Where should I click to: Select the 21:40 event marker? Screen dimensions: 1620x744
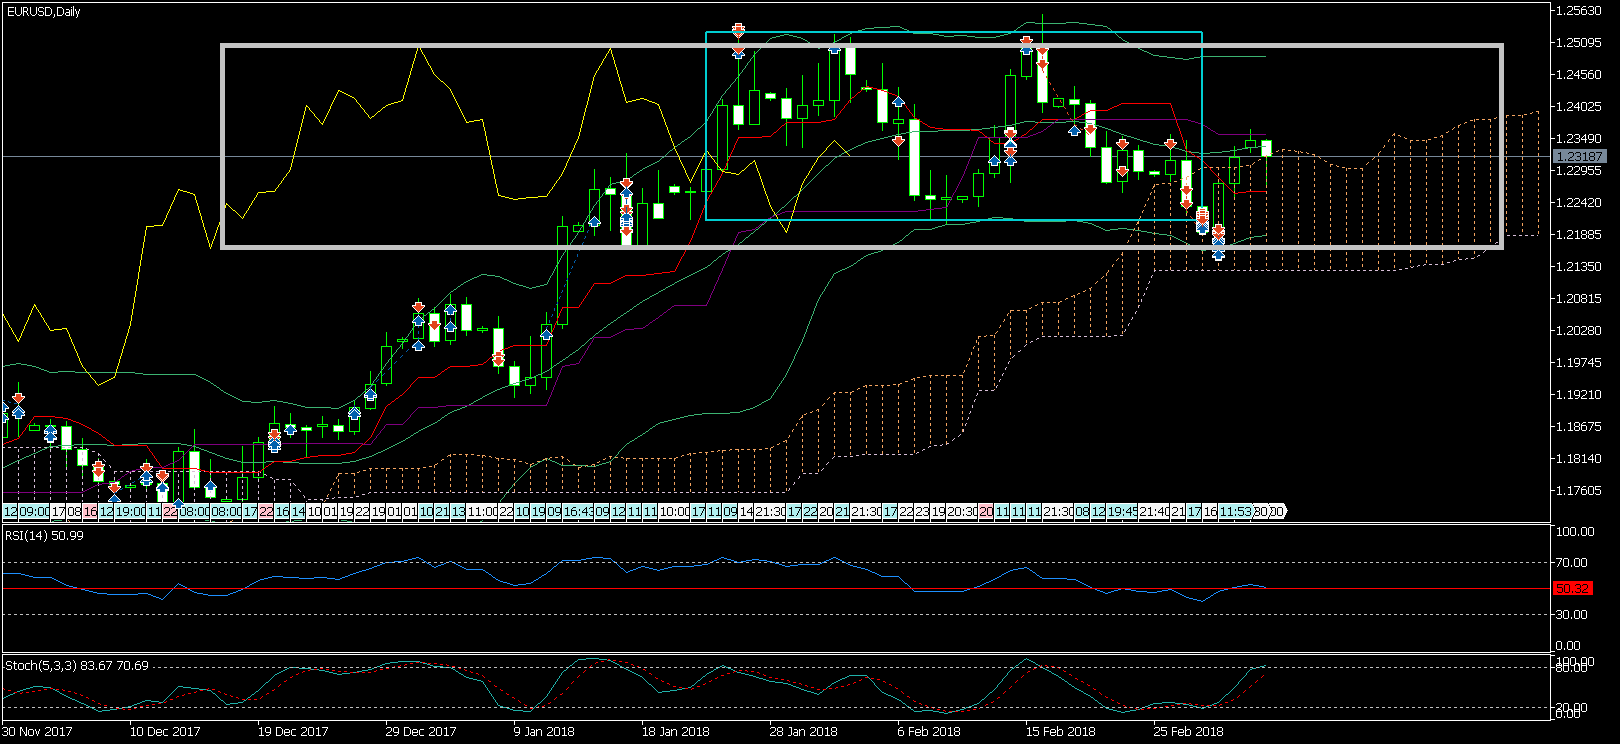tap(1154, 512)
